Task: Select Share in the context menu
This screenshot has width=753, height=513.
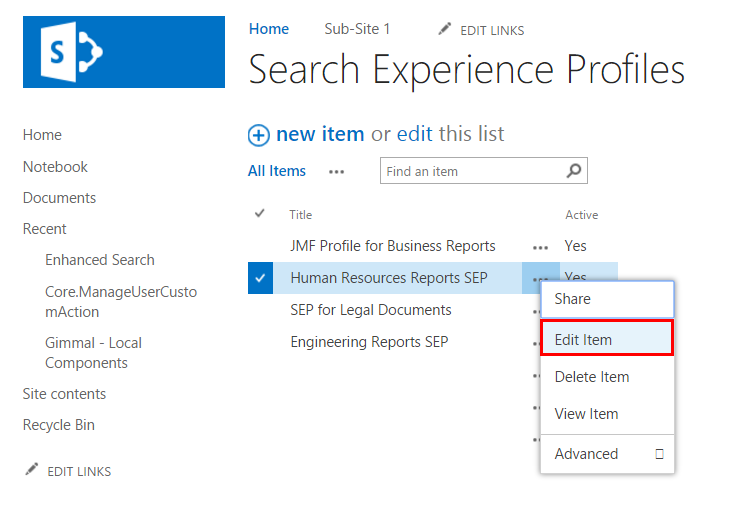Action: tap(572, 299)
